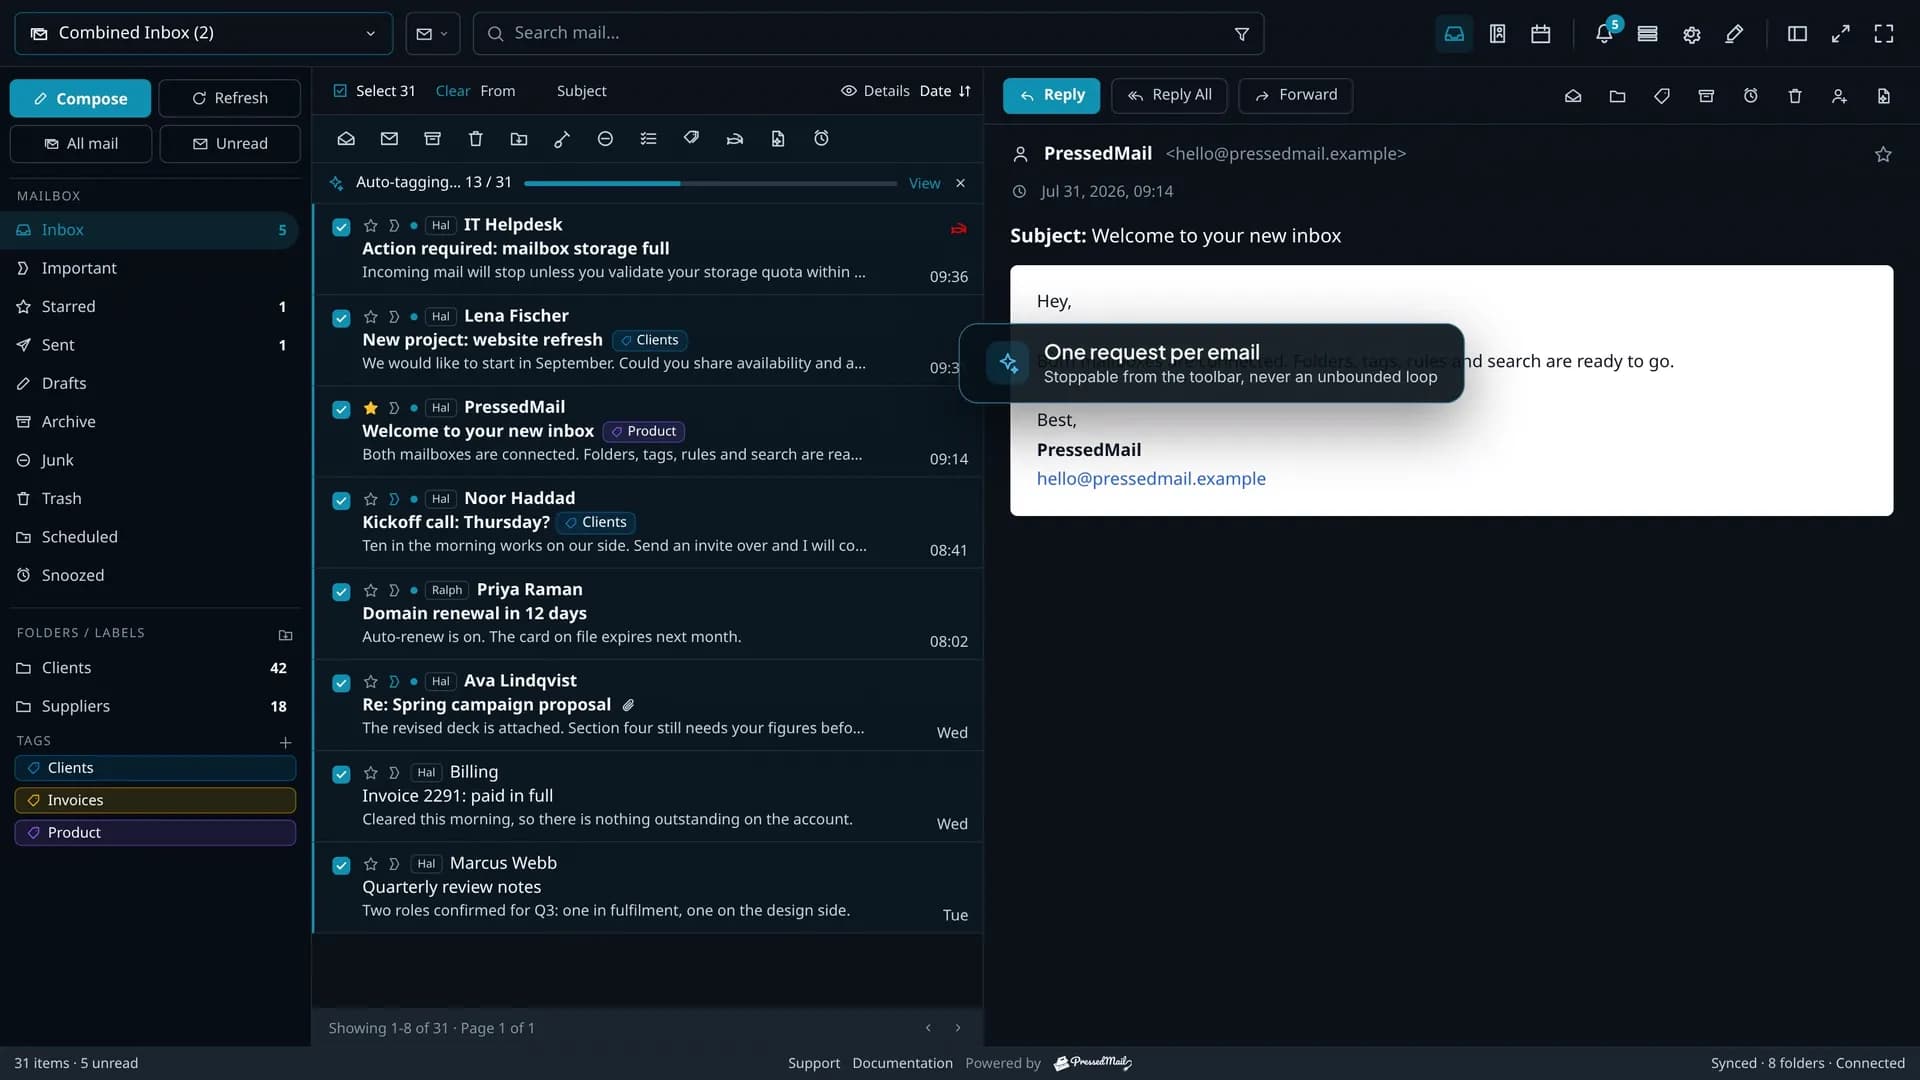Open the calendar icon in top bar

click(1541, 34)
